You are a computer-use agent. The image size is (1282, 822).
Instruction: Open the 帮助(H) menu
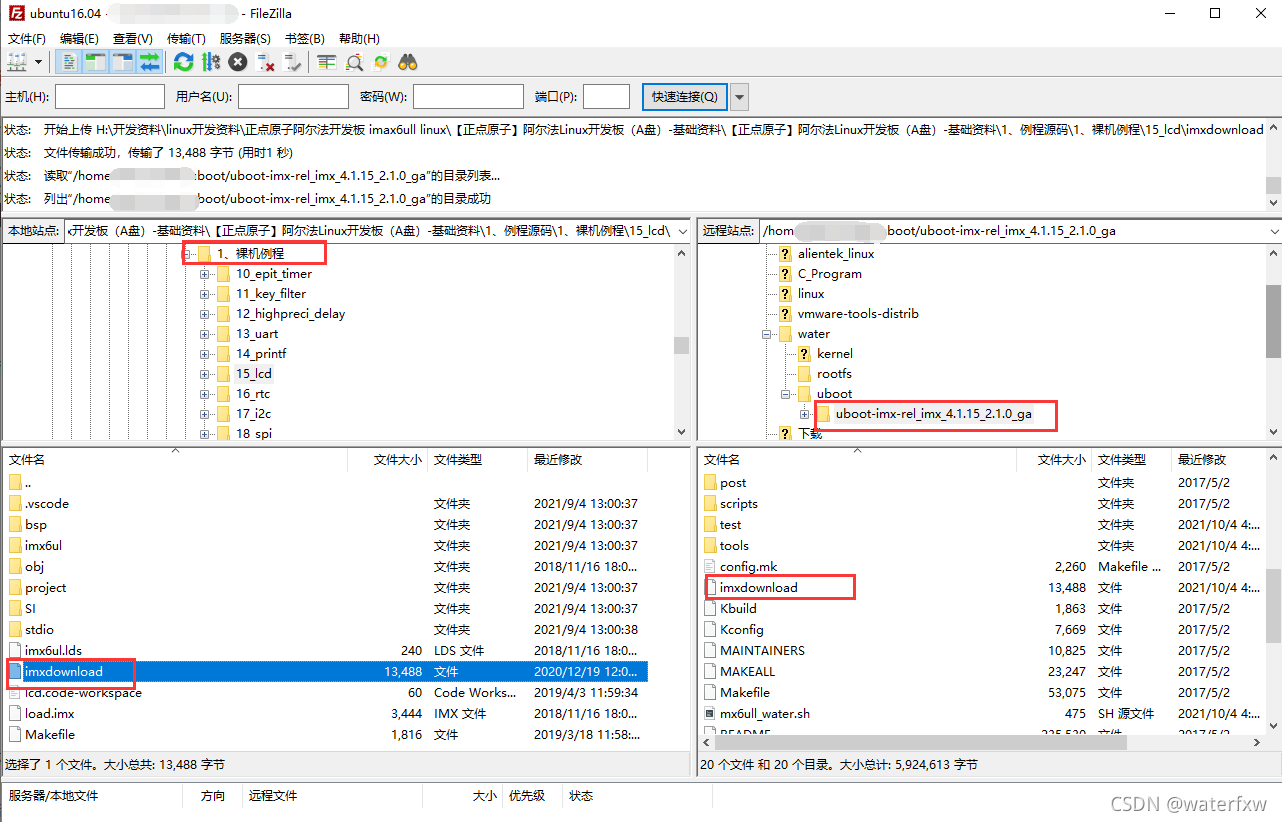[359, 38]
